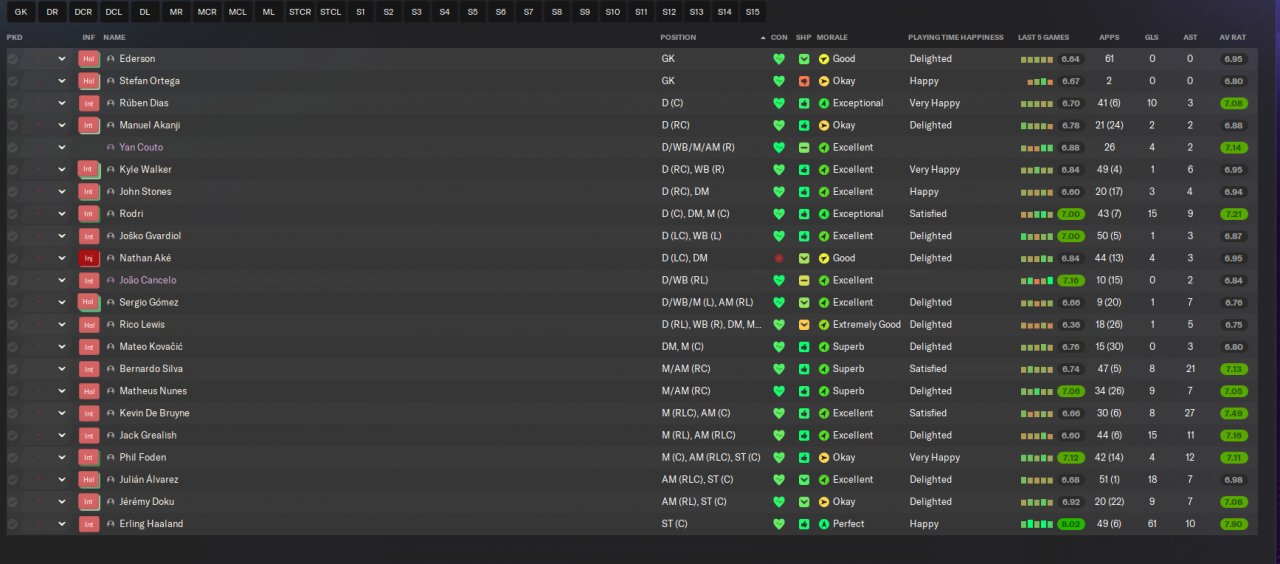Select the S1 substitute slot
Screen dimensions: 1280x564
360,12
